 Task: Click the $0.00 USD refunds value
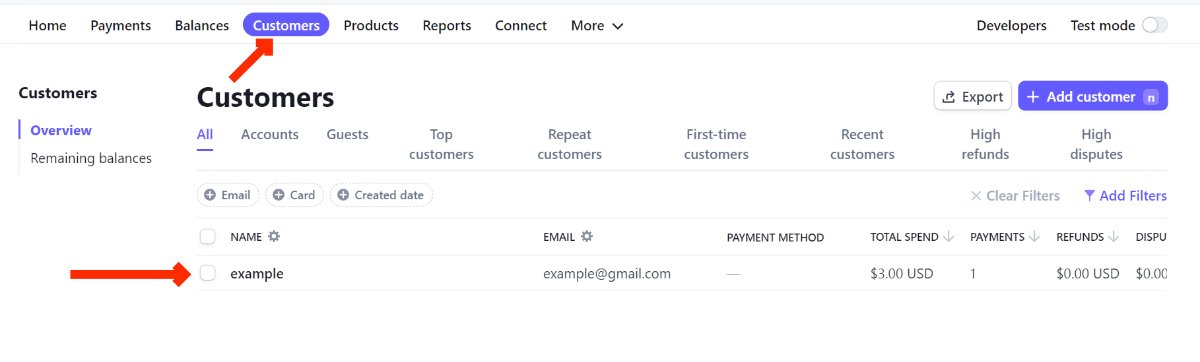pos(1088,273)
